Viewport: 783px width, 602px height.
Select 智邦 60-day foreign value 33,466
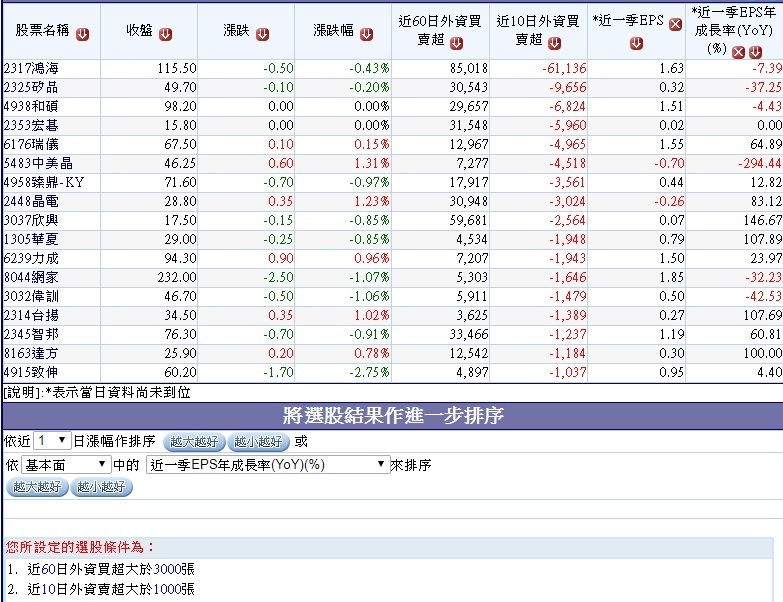469,334
